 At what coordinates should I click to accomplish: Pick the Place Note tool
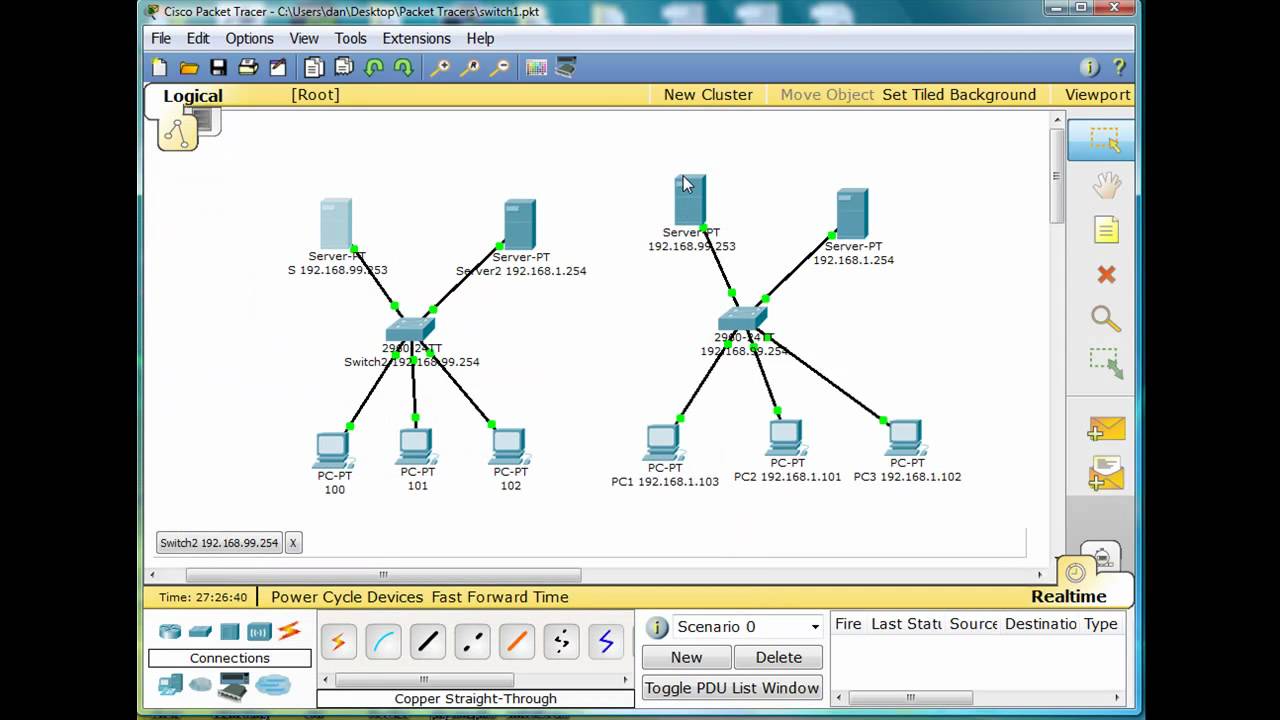click(x=1105, y=230)
